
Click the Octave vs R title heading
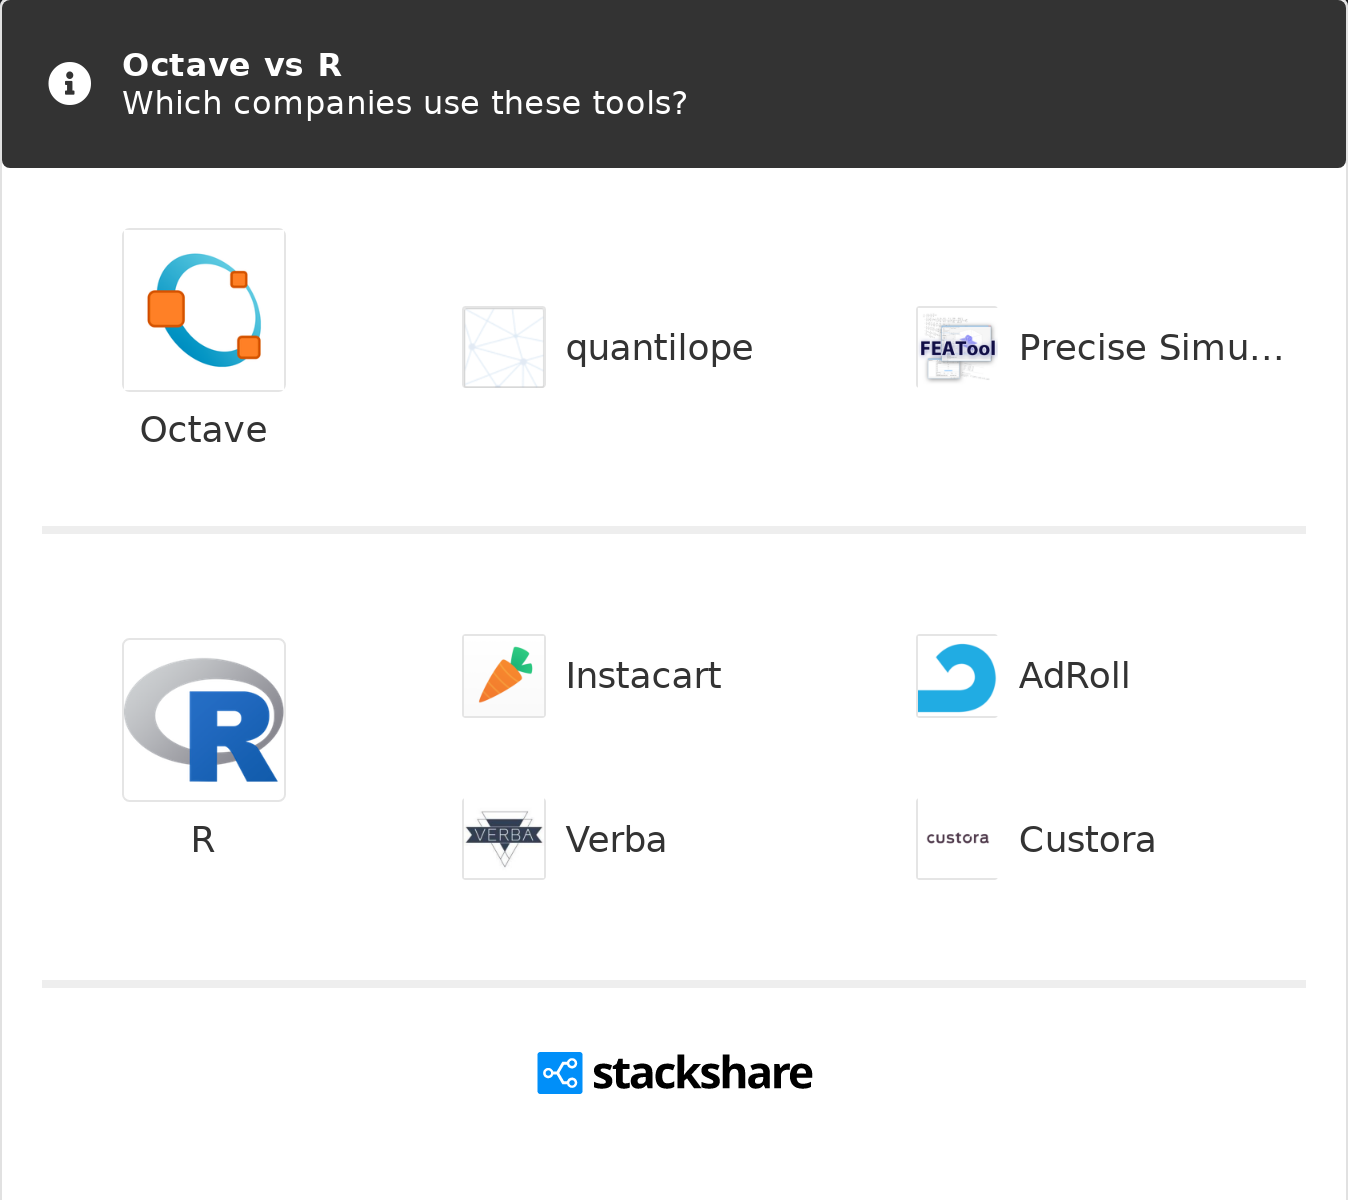tap(232, 64)
